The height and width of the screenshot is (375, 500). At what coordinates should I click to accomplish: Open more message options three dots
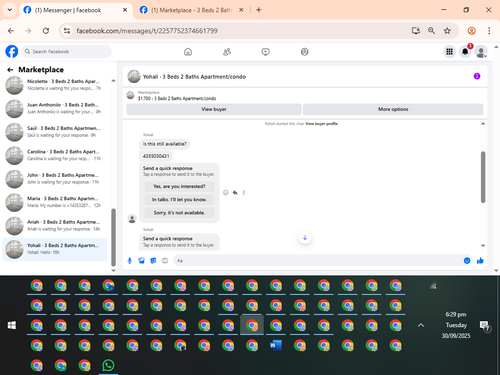(x=244, y=193)
